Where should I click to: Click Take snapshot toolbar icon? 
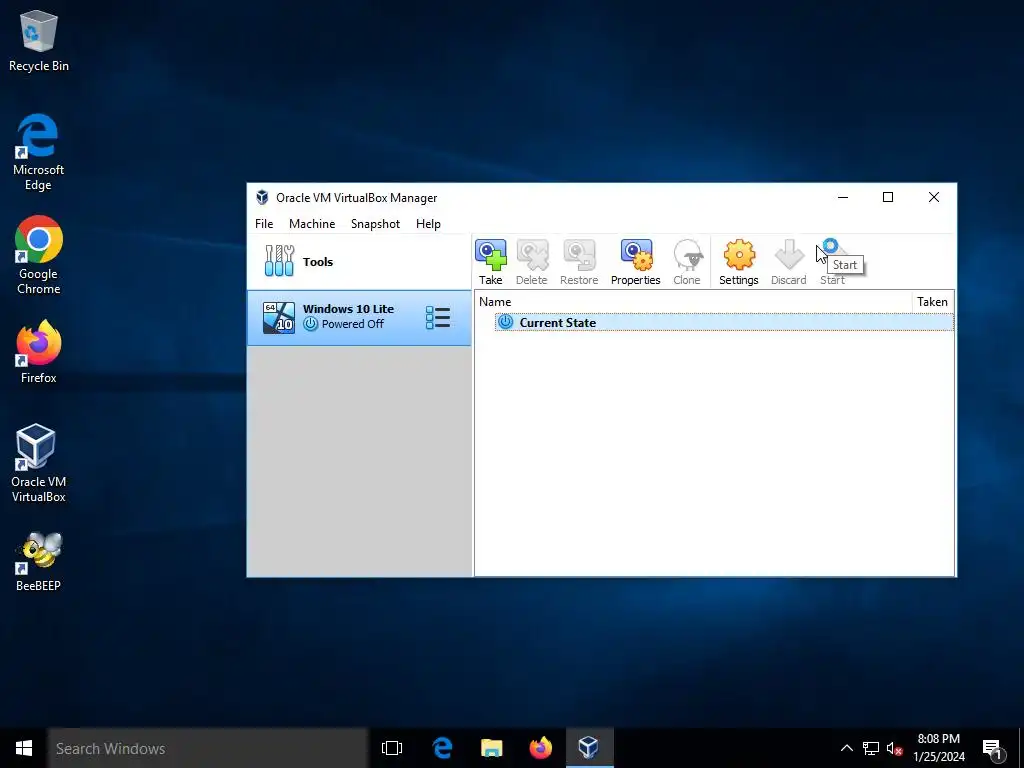[490, 262]
